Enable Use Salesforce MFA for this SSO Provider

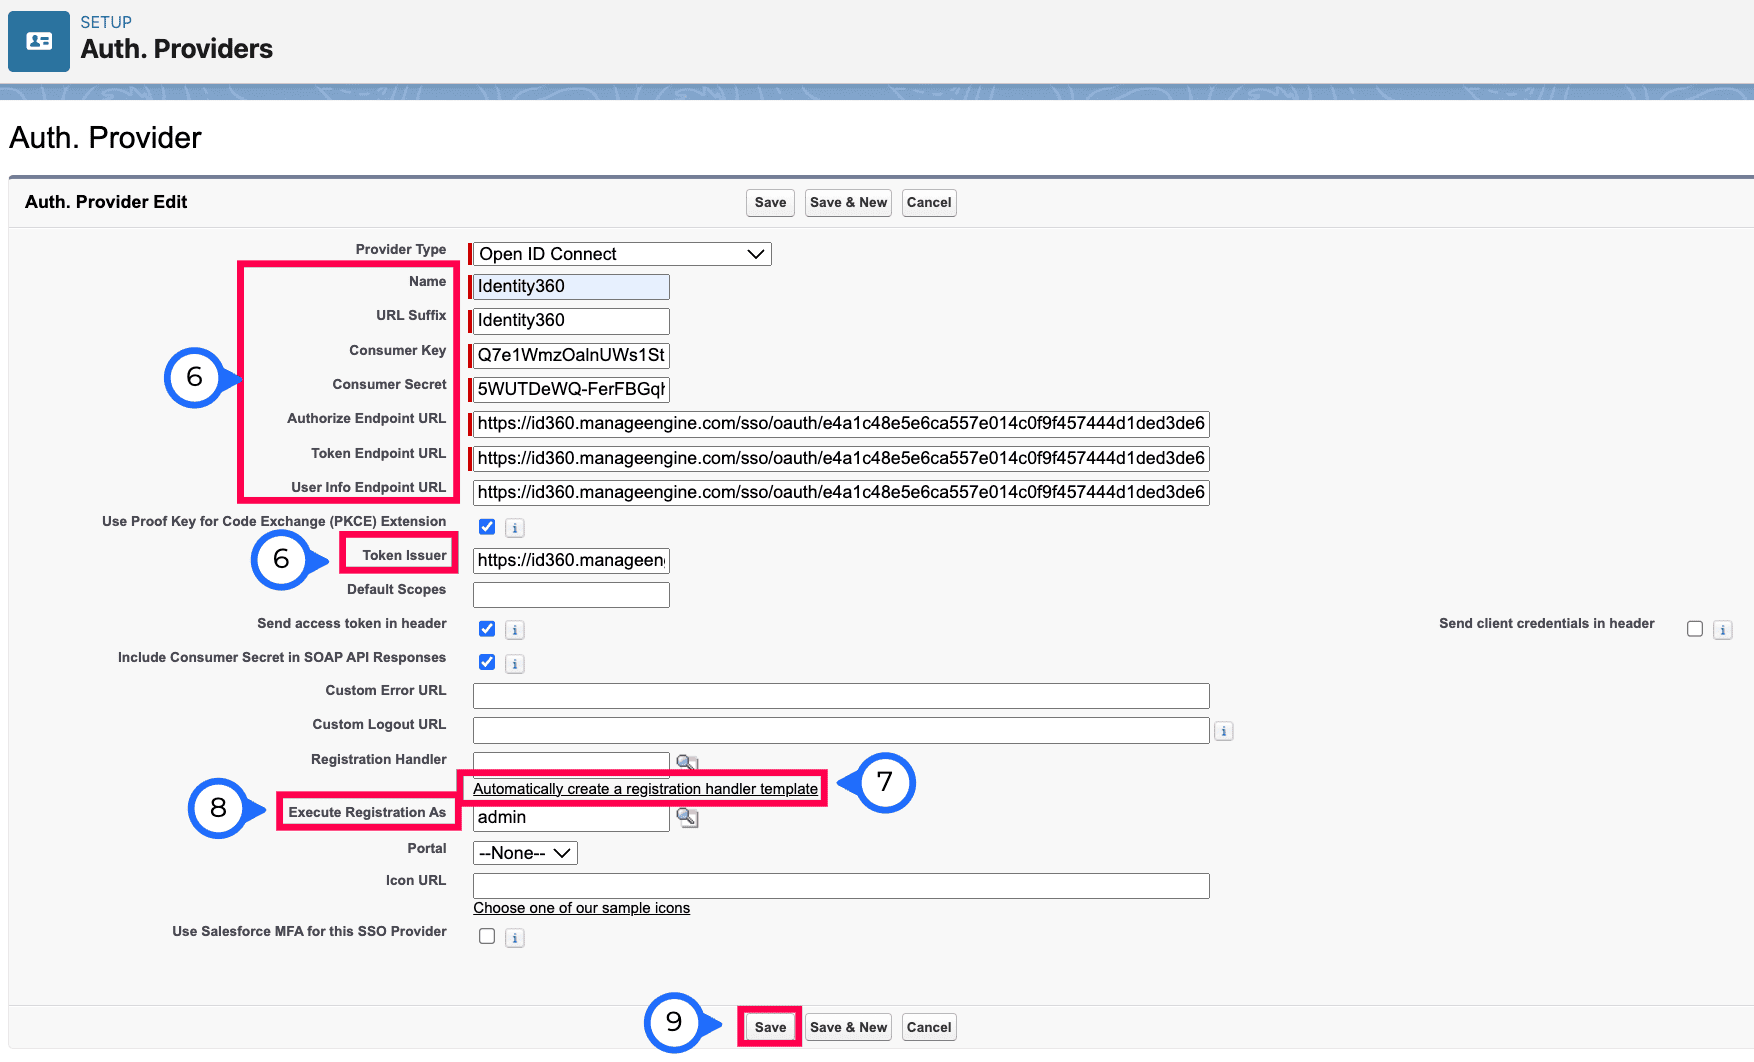coord(486,936)
